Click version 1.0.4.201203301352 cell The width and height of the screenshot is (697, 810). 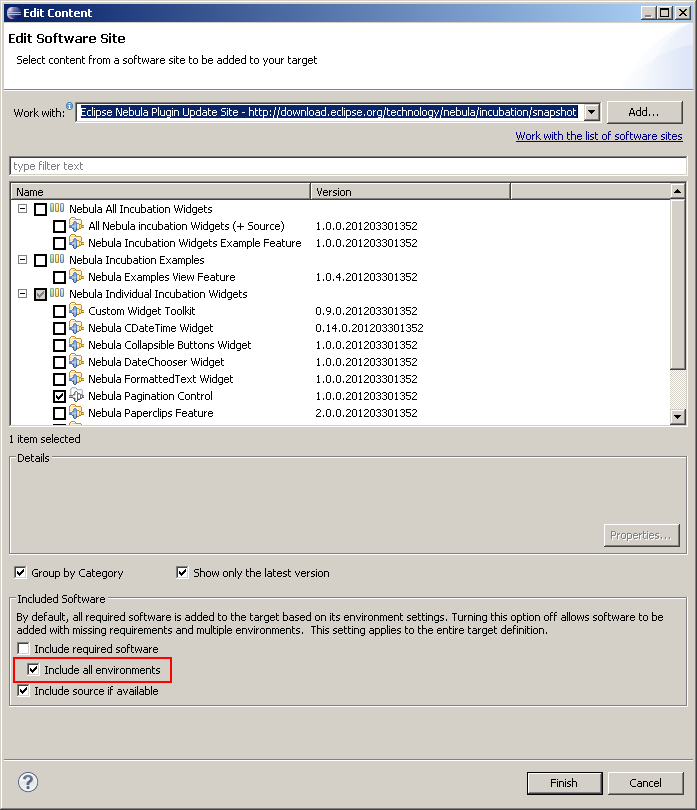pyautogui.click(x=366, y=277)
